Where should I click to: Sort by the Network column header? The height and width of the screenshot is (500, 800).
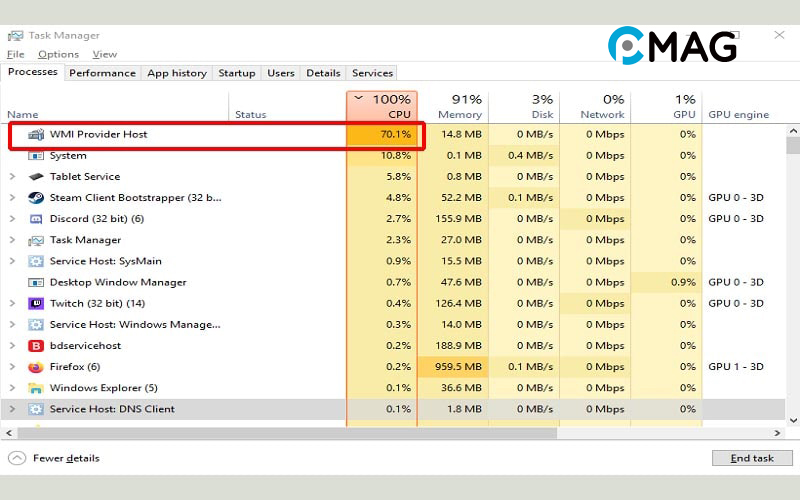(x=595, y=107)
